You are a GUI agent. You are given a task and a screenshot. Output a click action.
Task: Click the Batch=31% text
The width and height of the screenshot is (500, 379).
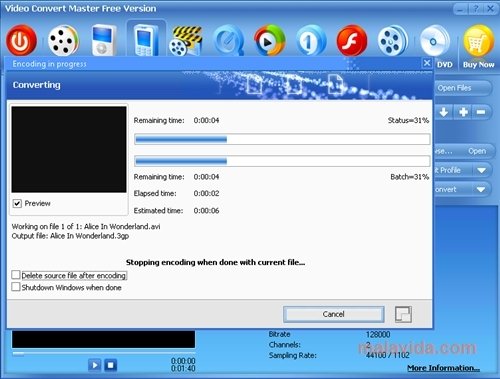click(x=410, y=177)
